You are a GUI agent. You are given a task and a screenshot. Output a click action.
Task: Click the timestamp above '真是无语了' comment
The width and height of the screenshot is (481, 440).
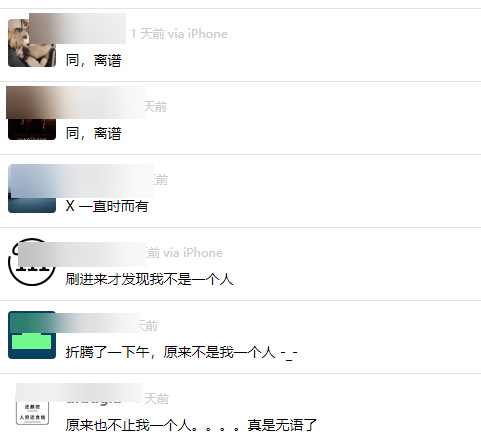pyautogui.click(x=156, y=399)
